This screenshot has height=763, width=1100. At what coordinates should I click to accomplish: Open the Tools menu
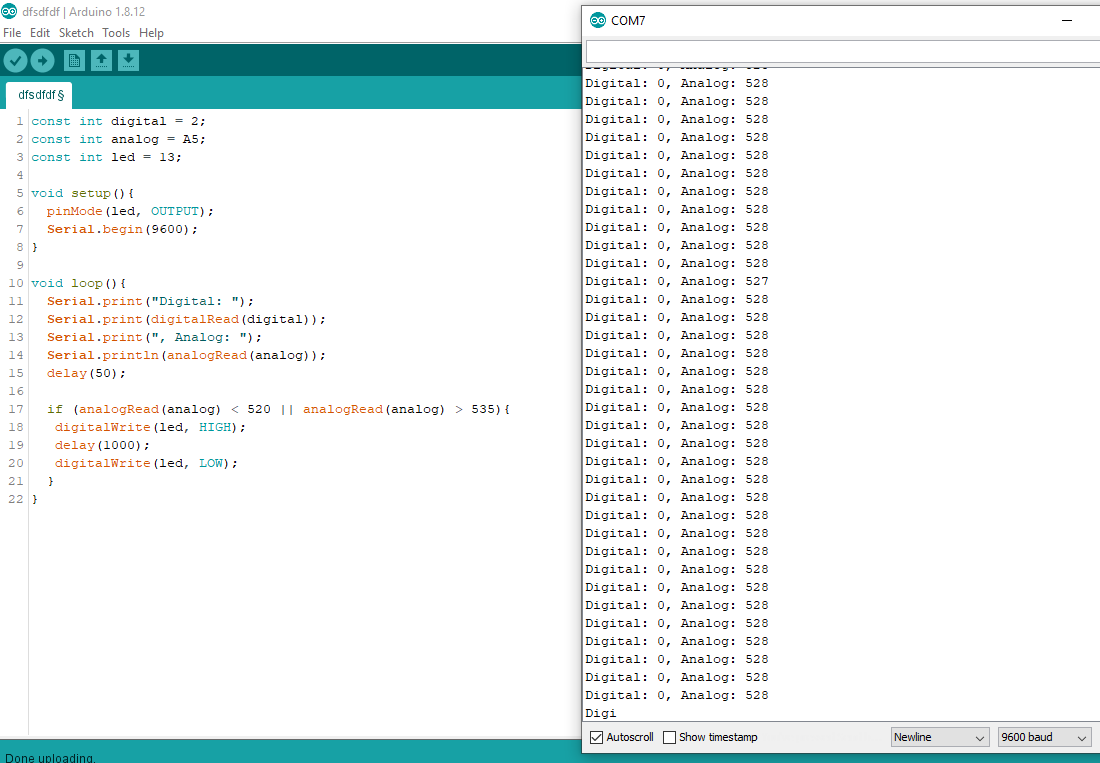point(116,33)
